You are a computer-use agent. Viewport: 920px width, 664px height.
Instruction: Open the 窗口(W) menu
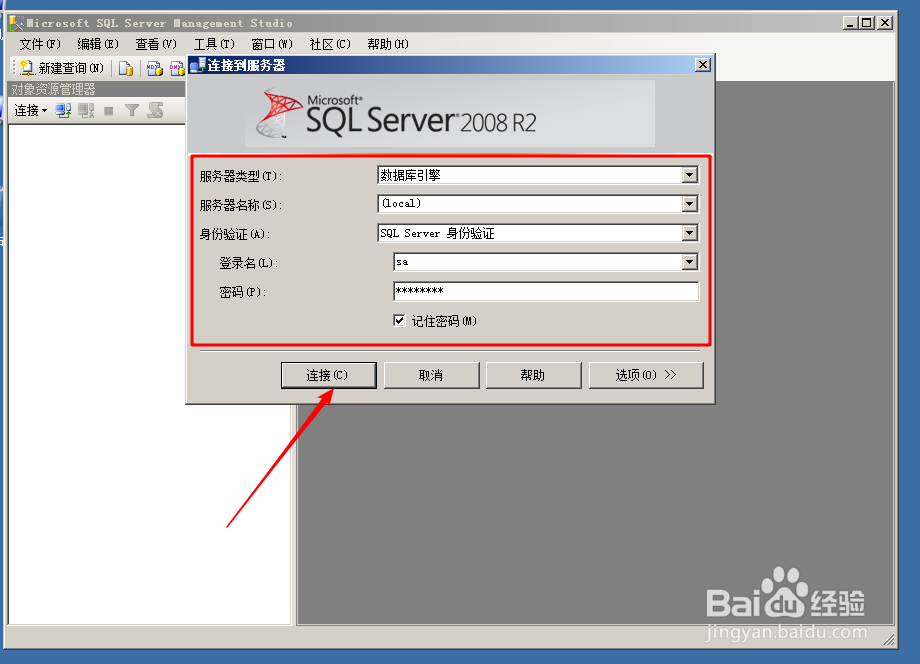click(272, 44)
